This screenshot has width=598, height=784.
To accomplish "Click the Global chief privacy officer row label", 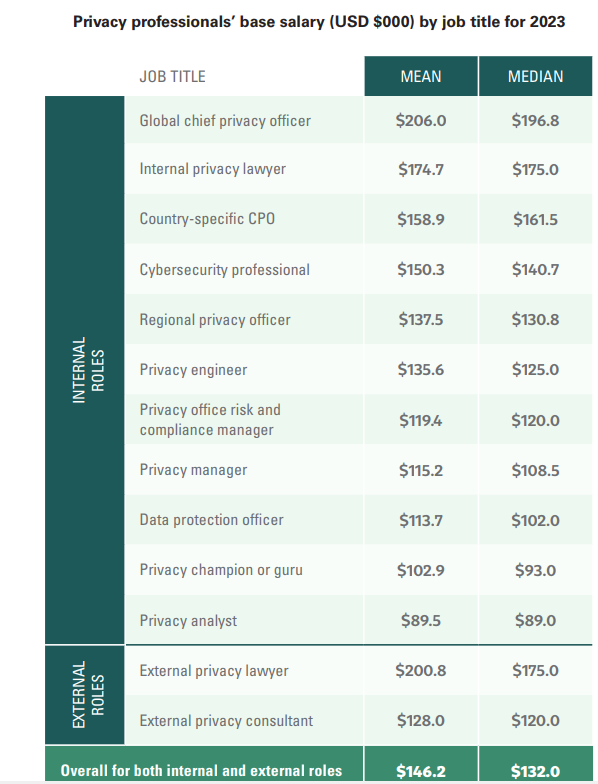I will coord(225,120).
